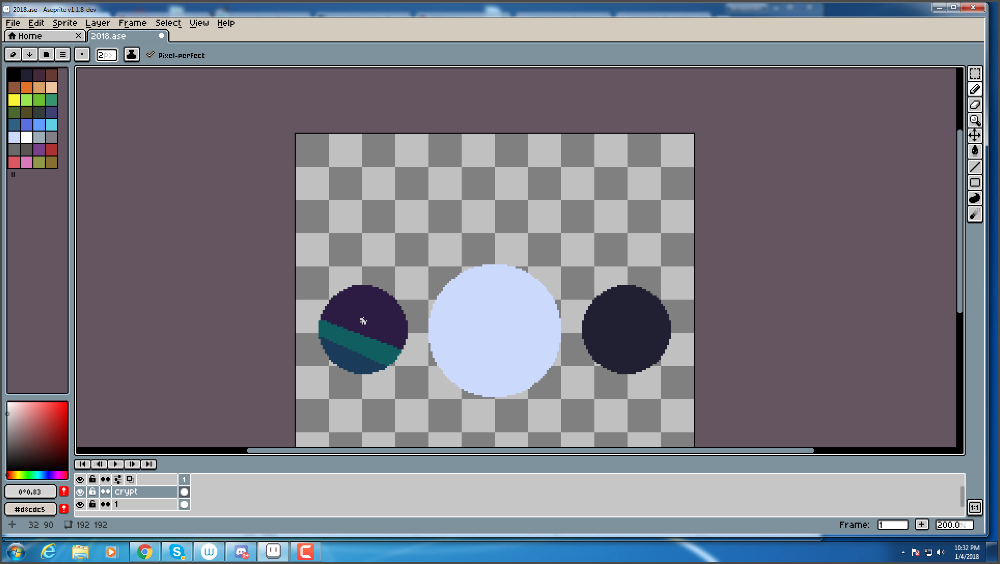1000x564 pixels.
Task: Hide the crypt layer
Action: pyautogui.click(x=80, y=492)
